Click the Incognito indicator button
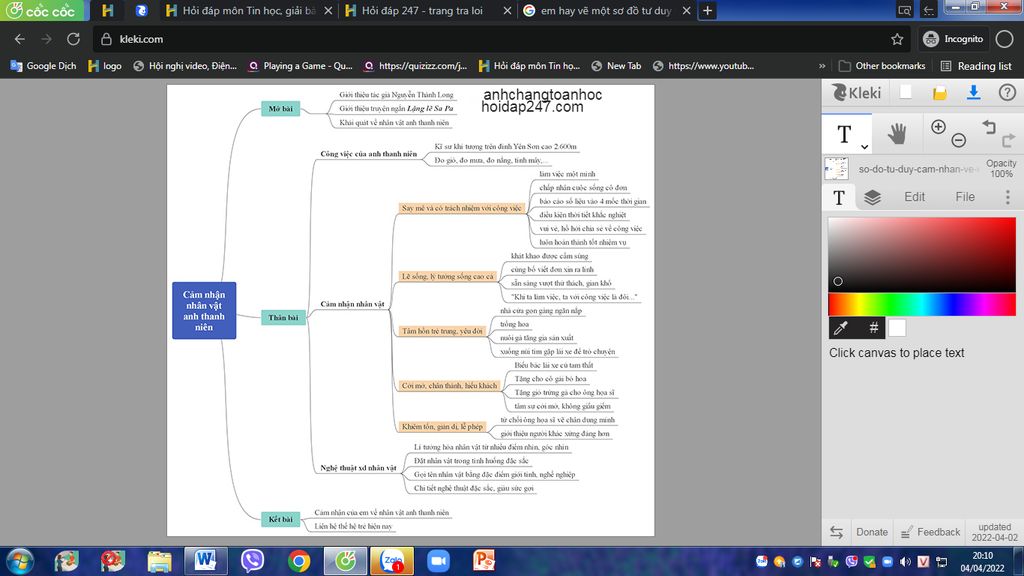The width and height of the screenshot is (1024, 576). coord(952,39)
